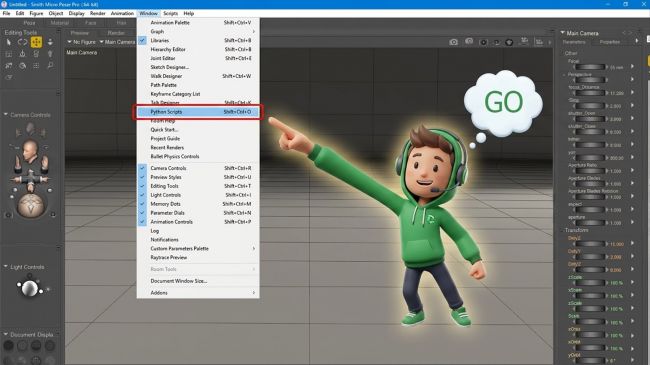This screenshot has height=365, width=650.
Task: Select the Translate In/Out tool in Editing Tools
Action: click(x=50, y=42)
